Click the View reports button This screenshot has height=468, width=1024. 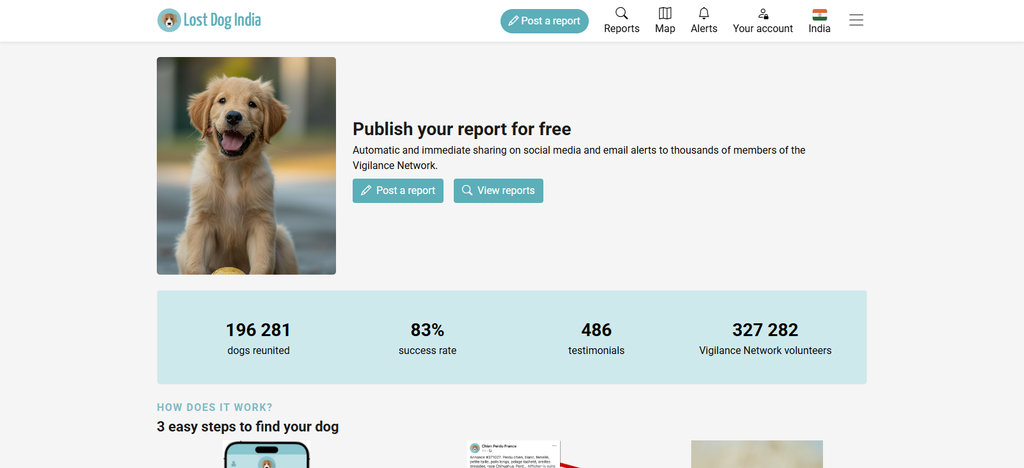[x=498, y=191]
